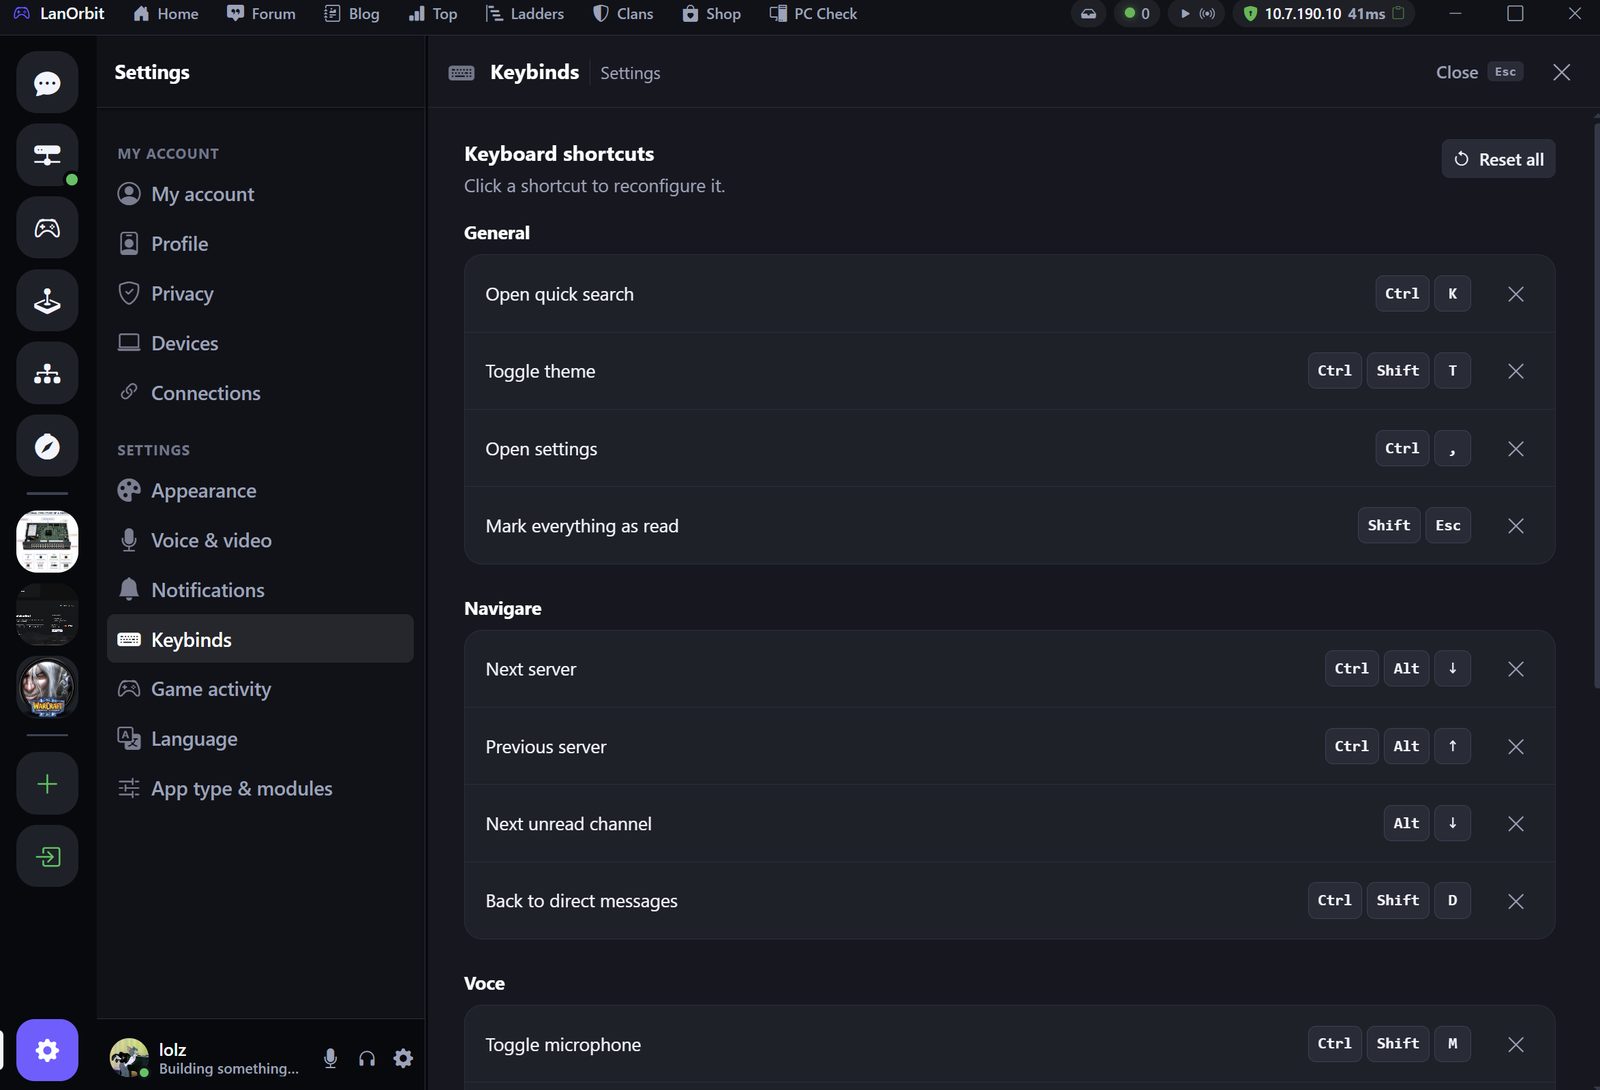
Task: Click the lolz user avatar
Action: tap(128, 1058)
